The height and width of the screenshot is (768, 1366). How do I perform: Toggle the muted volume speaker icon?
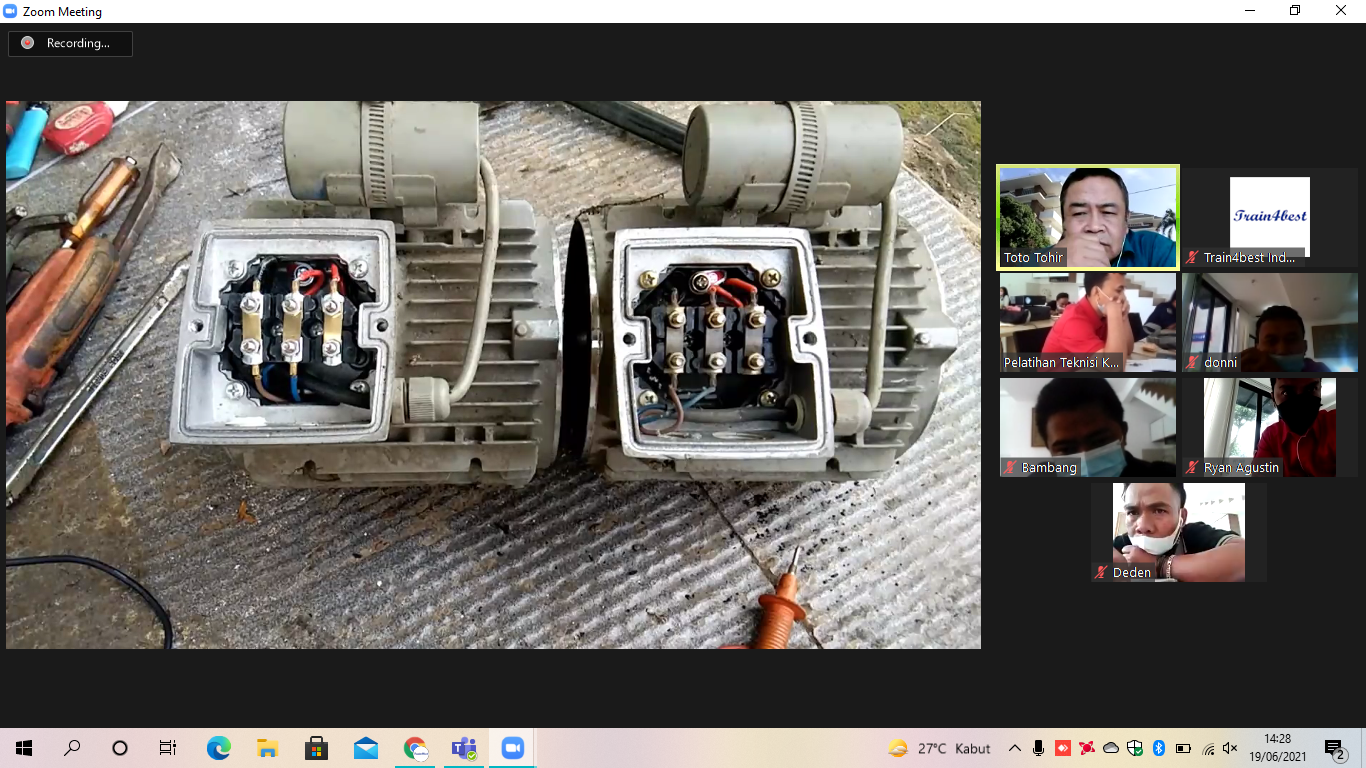point(1230,748)
